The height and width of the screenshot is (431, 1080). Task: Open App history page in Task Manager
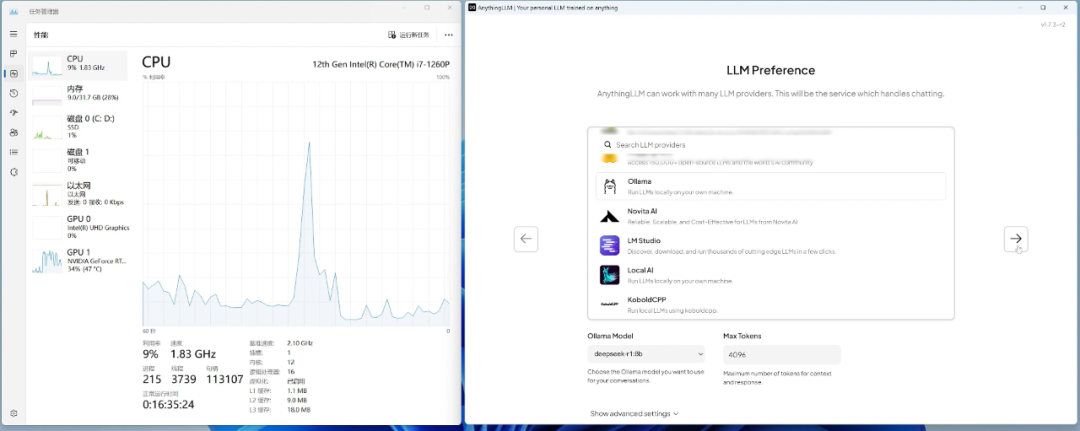(x=13, y=93)
